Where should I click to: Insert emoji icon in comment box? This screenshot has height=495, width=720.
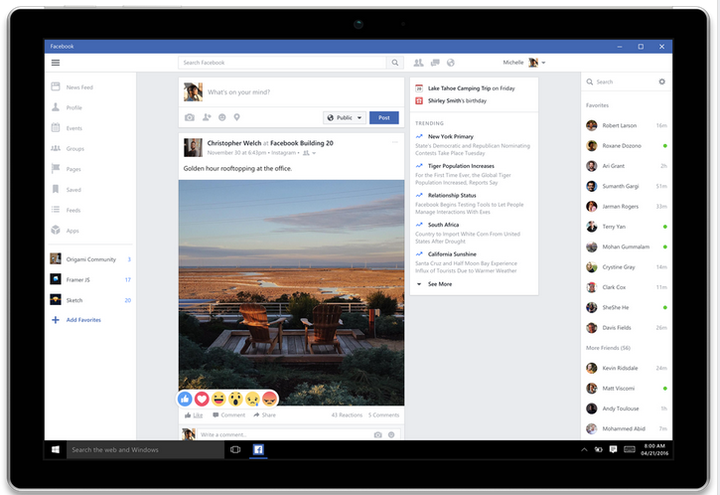click(x=391, y=434)
